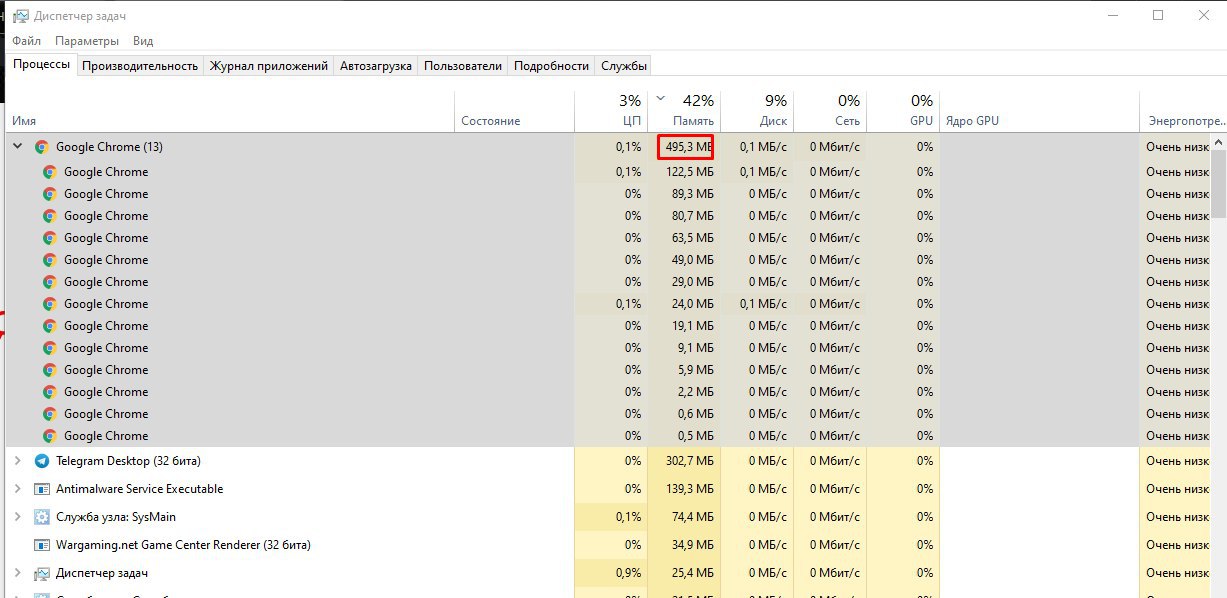Click Chrome icon in the 19,1 МБ row

coord(50,326)
